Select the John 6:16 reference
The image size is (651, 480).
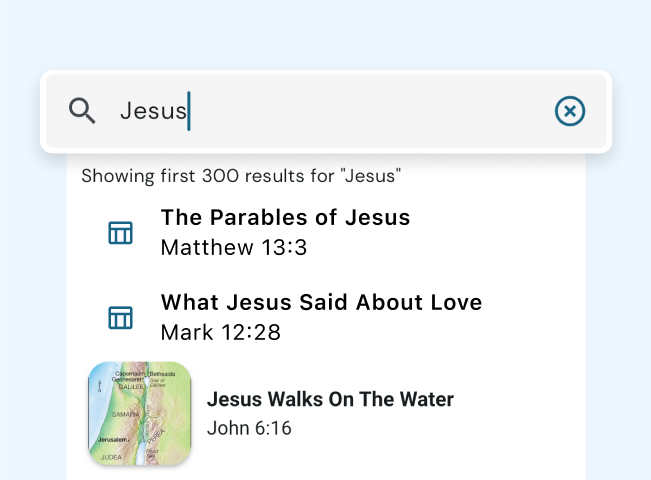pos(249,428)
